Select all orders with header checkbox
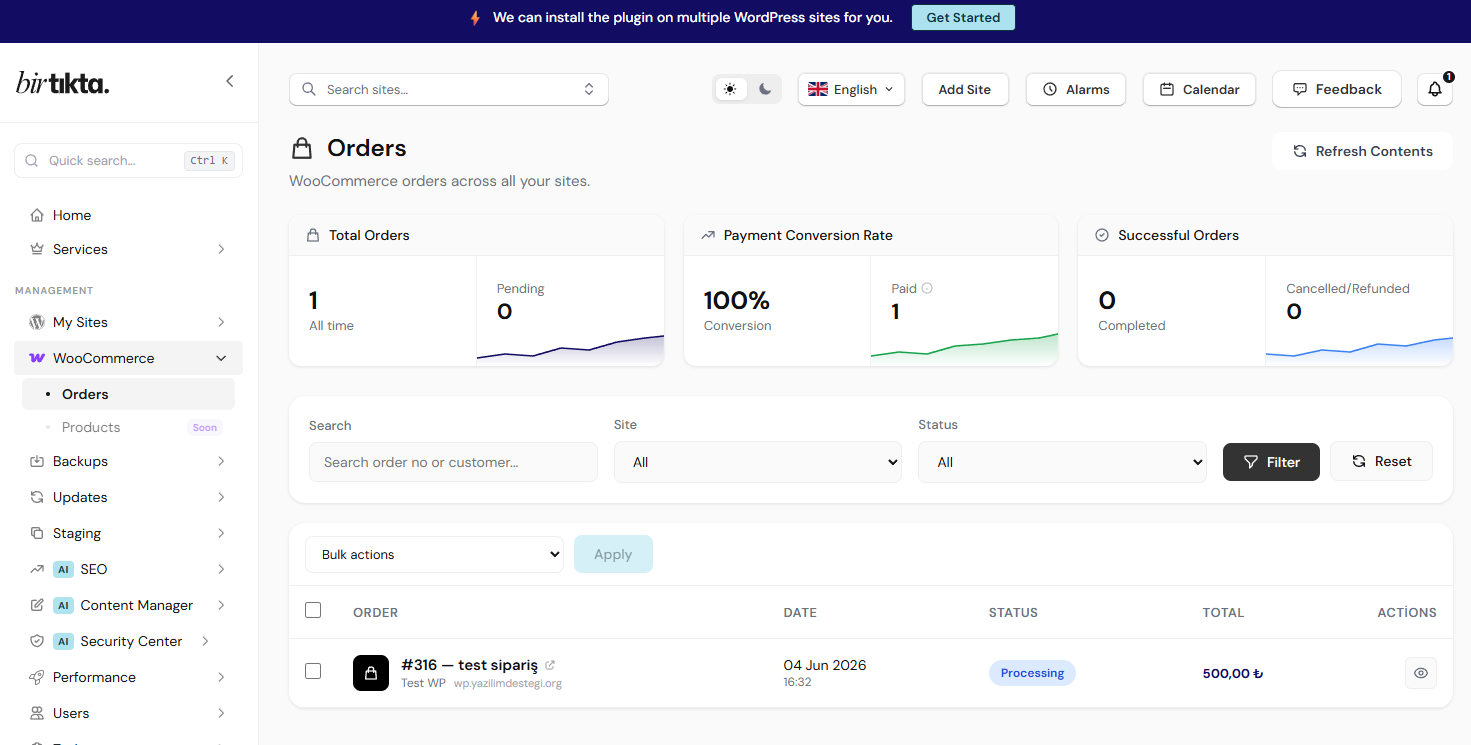This screenshot has width=1471, height=745. [x=313, y=610]
